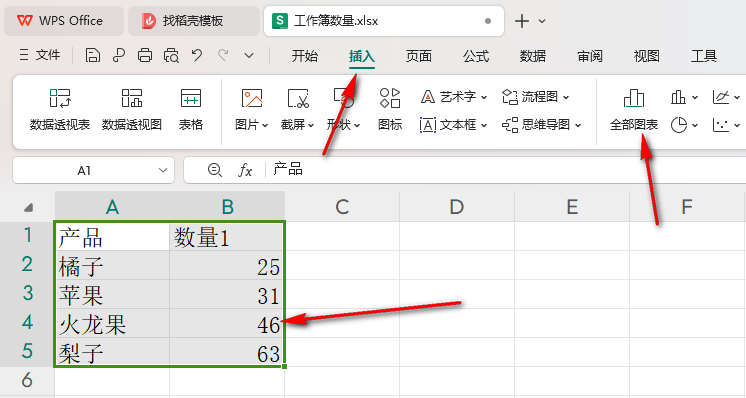This screenshot has height=398, width=746.
Task: Click the zoom magnifier icon in formula bar
Action: point(215,170)
